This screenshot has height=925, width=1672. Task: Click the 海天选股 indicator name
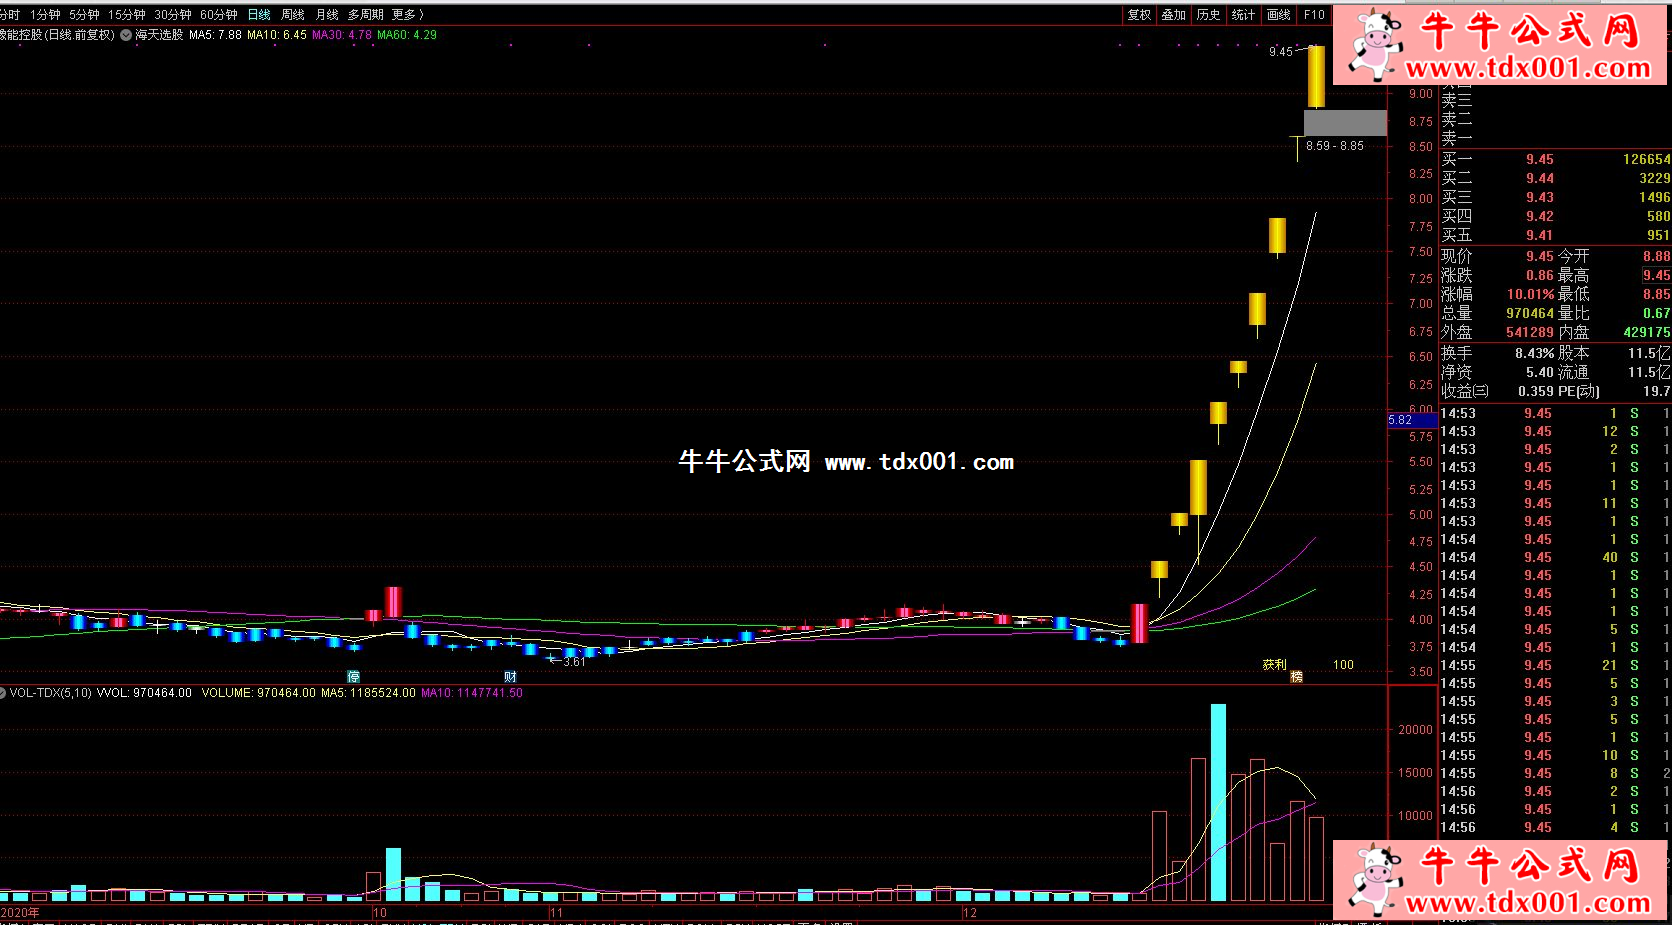coord(159,35)
